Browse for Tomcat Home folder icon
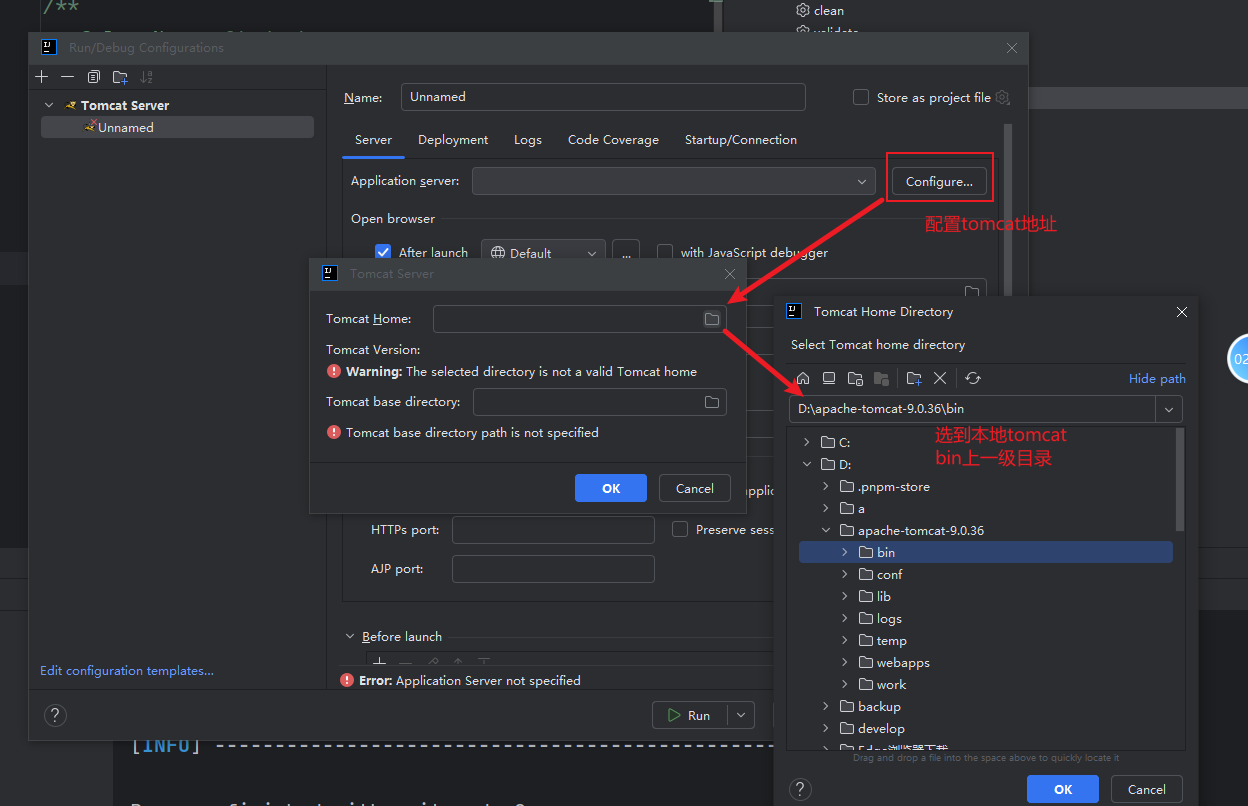Image resolution: width=1248 pixels, height=806 pixels. pyautogui.click(x=711, y=319)
